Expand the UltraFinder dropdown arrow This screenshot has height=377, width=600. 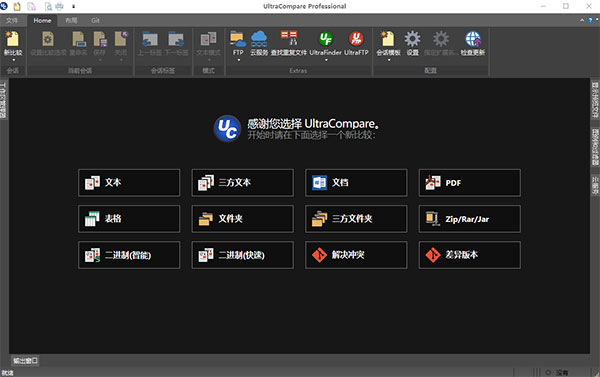coord(326,60)
